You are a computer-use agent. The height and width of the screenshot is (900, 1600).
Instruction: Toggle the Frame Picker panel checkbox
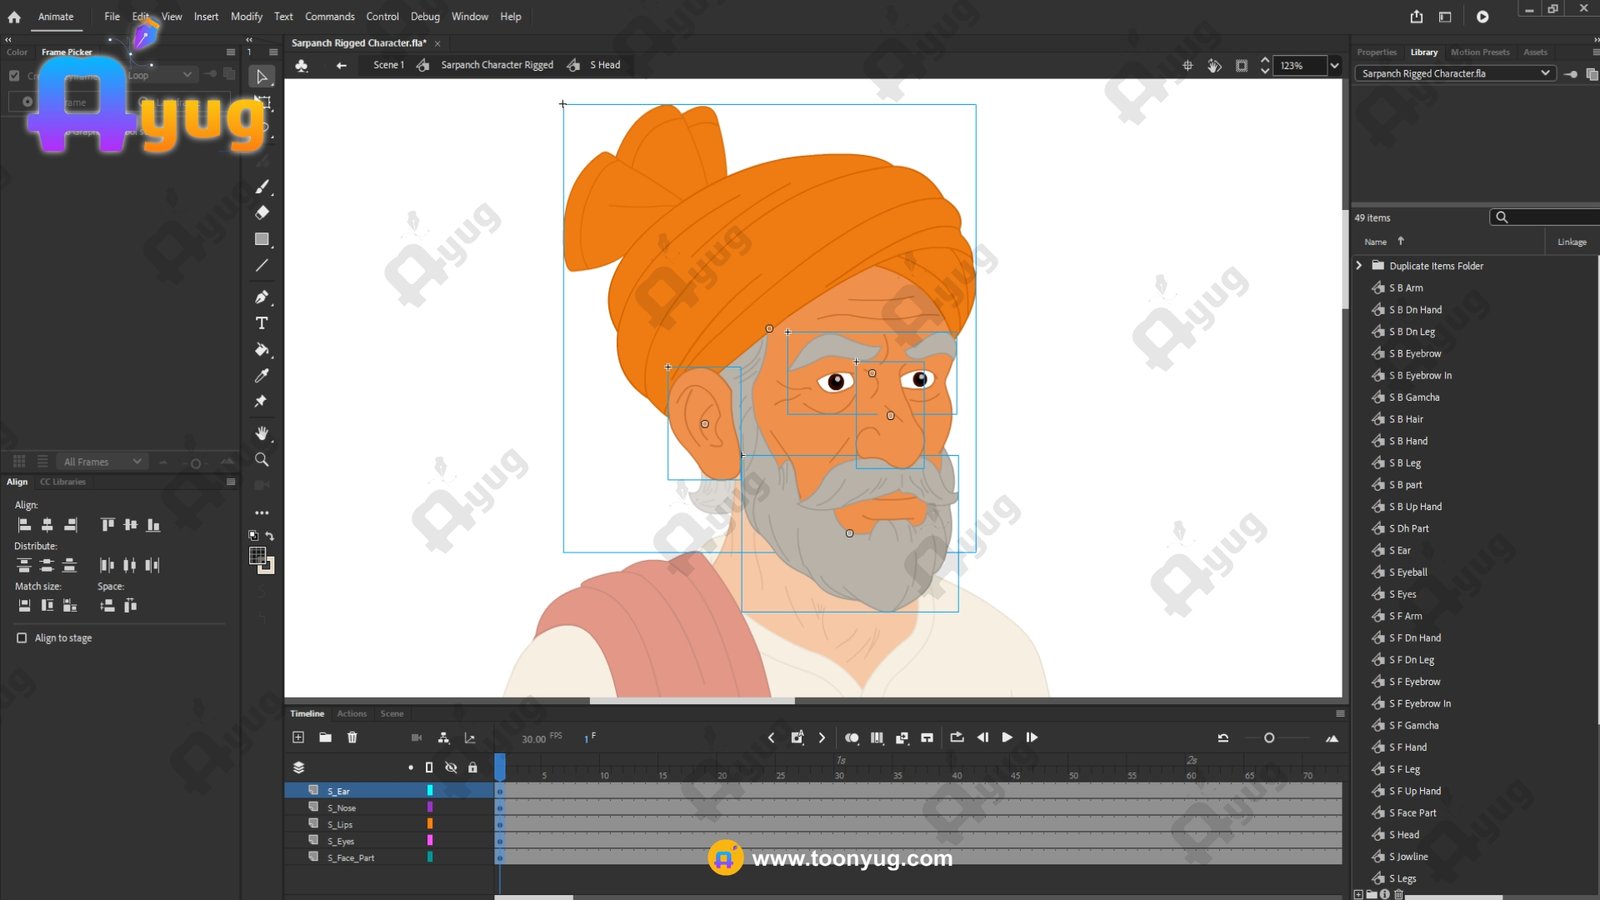point(14,75)
